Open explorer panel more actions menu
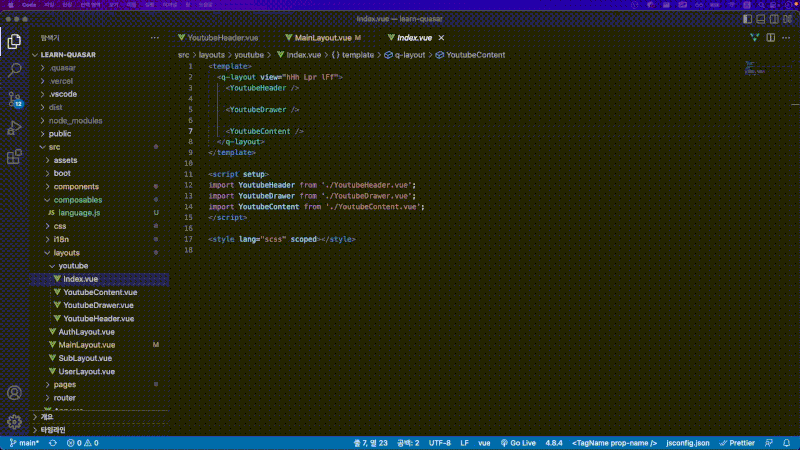Viewport: 800px width, 450px height. [x=155, y=38]
